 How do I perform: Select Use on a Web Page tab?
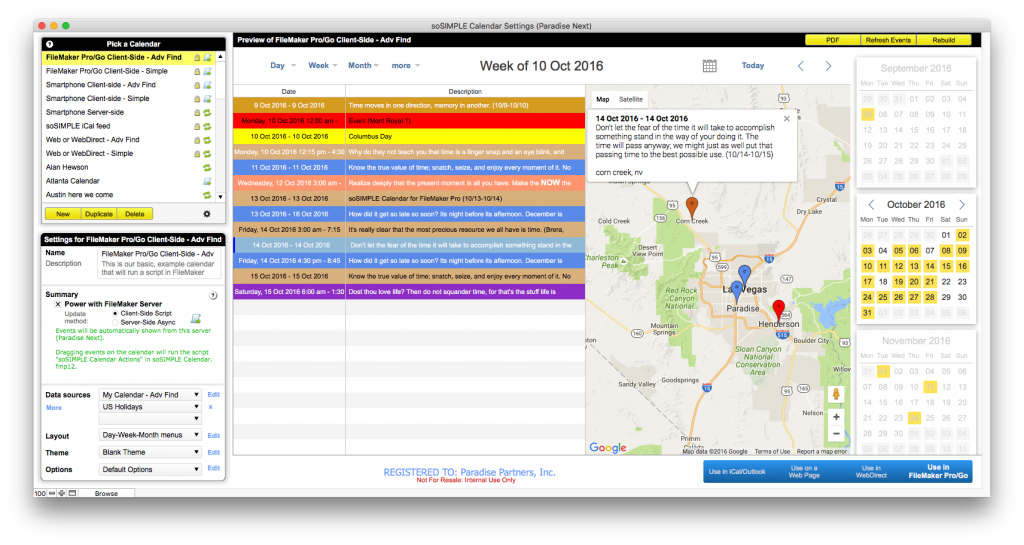pyautogui.click(x=804, y=471)
